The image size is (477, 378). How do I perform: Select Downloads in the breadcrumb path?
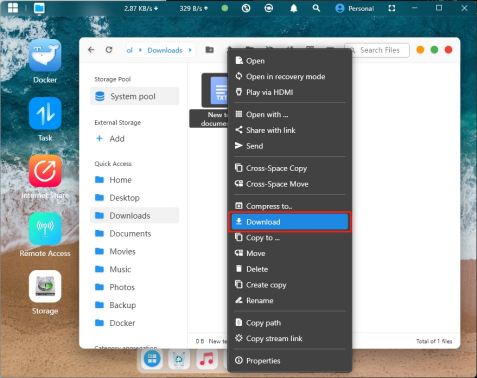[x=165, y=50]
